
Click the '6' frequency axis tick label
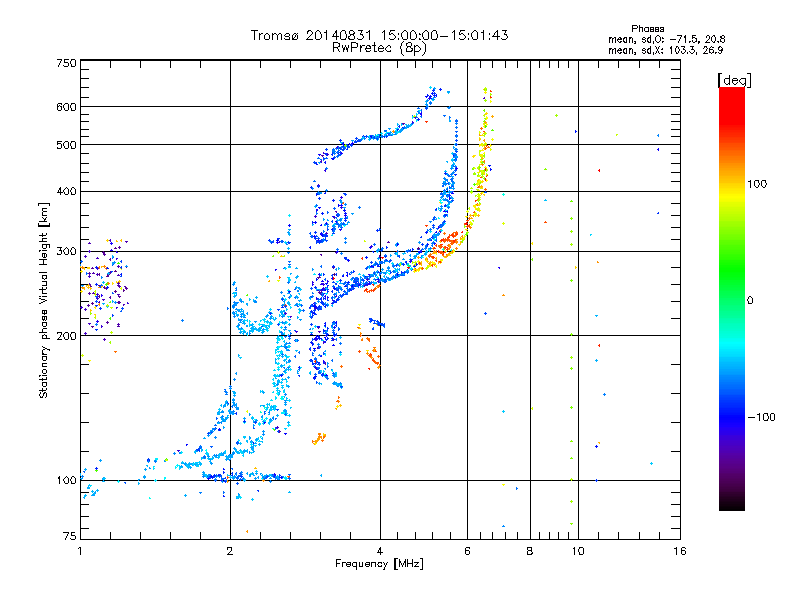pyautogui.click(x=467, y=551)
